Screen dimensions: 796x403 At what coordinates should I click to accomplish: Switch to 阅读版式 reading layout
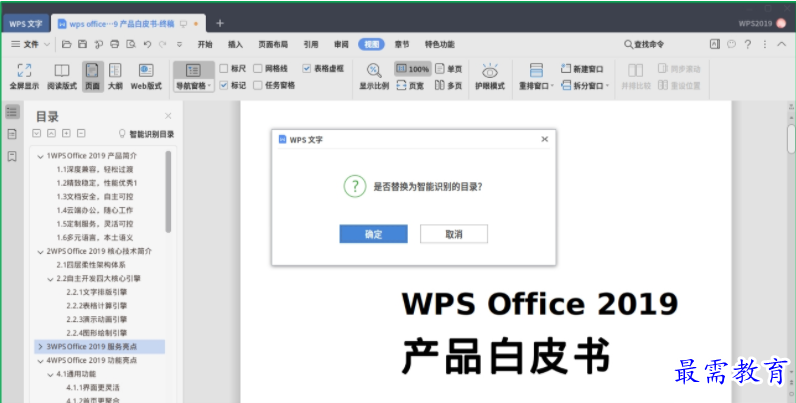point(62,77)
